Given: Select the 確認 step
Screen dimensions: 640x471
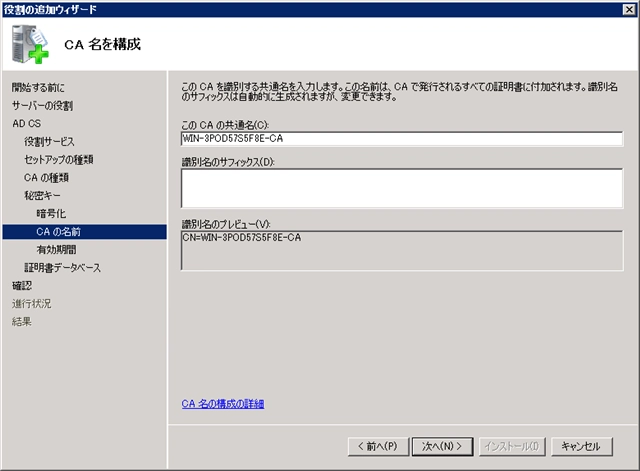Looking at the screenshot, I should (x=22, y=286).
